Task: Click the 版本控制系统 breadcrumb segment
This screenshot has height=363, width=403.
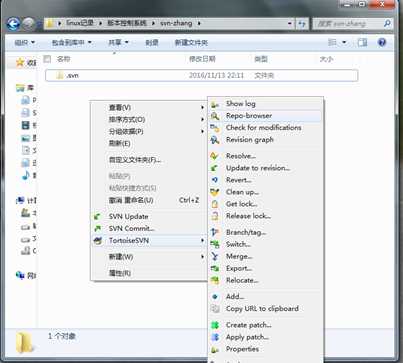Action: [x=126, y=23]
